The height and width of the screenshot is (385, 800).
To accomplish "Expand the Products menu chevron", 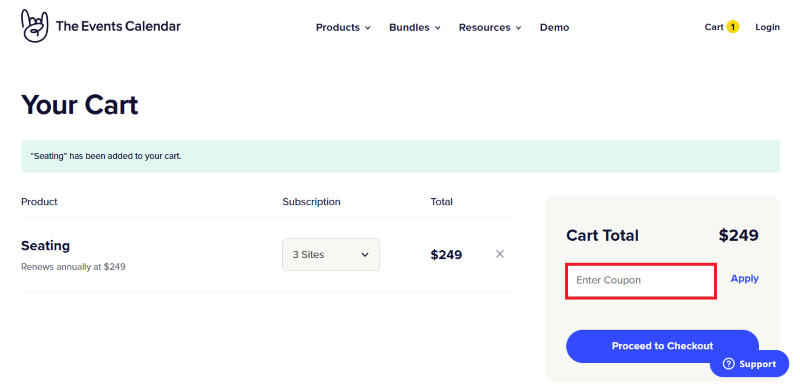I will (x=368, y=28).
